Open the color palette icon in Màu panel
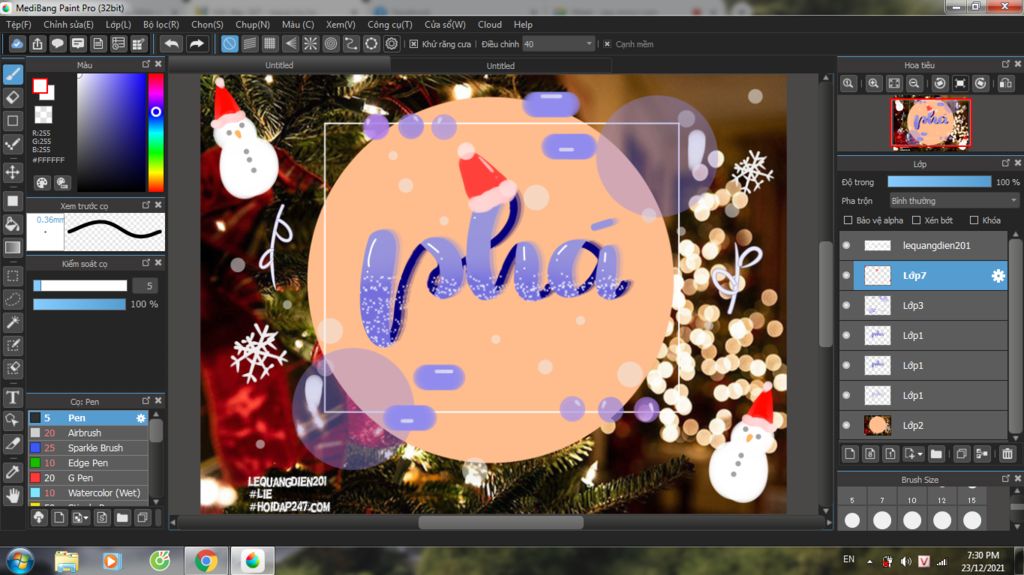The width and height of the screenshot is (1024, 575). pos(42,183)
